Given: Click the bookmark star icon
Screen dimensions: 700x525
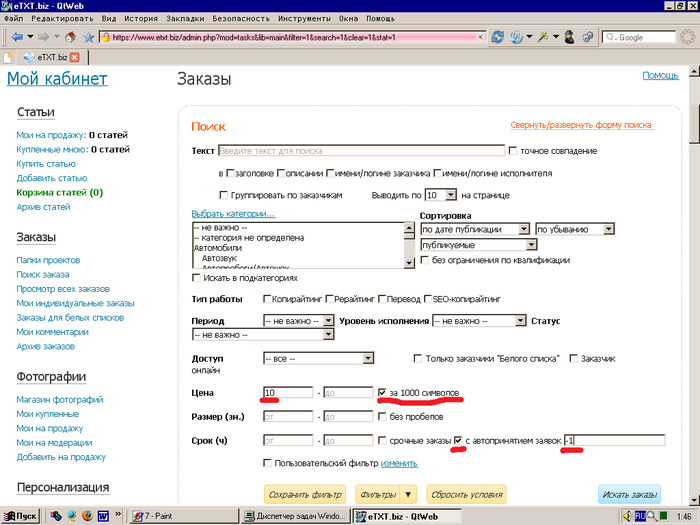Looking at the screenshot, I should (88, 37).
